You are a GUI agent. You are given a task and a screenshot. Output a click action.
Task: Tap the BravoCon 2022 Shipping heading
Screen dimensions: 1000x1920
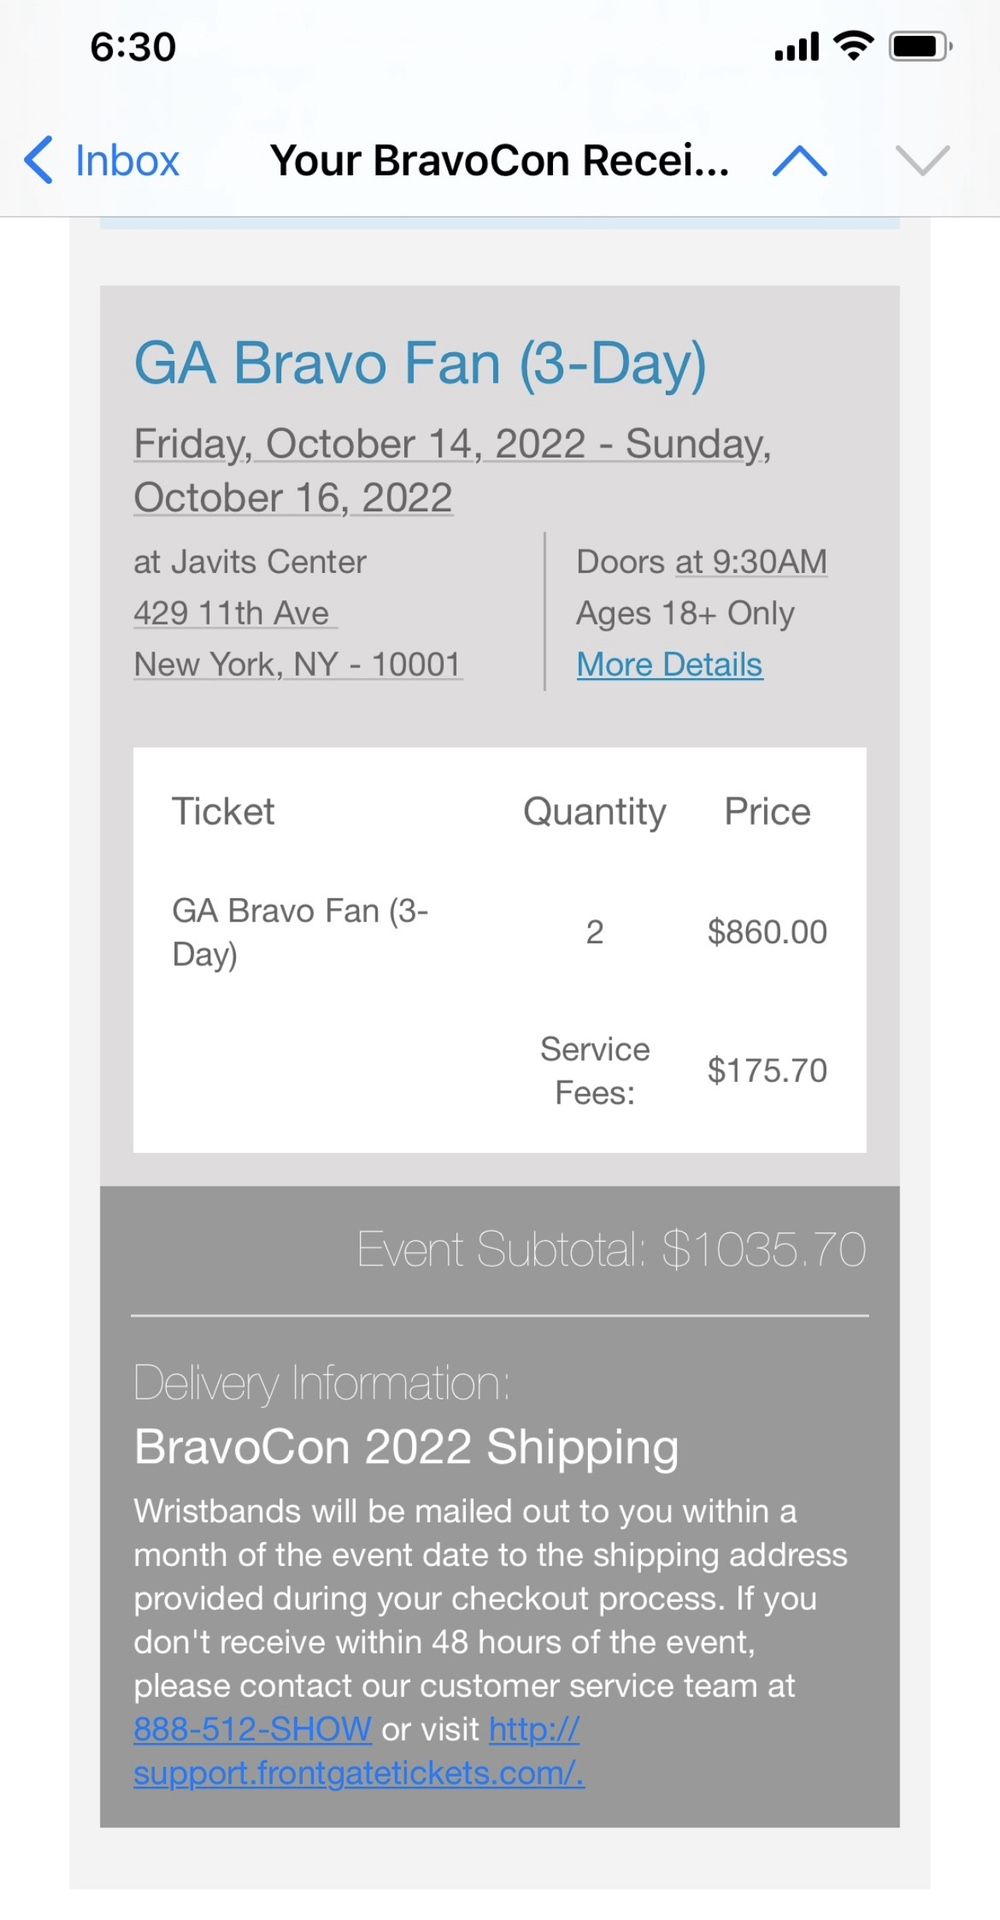pos(406,1447)
